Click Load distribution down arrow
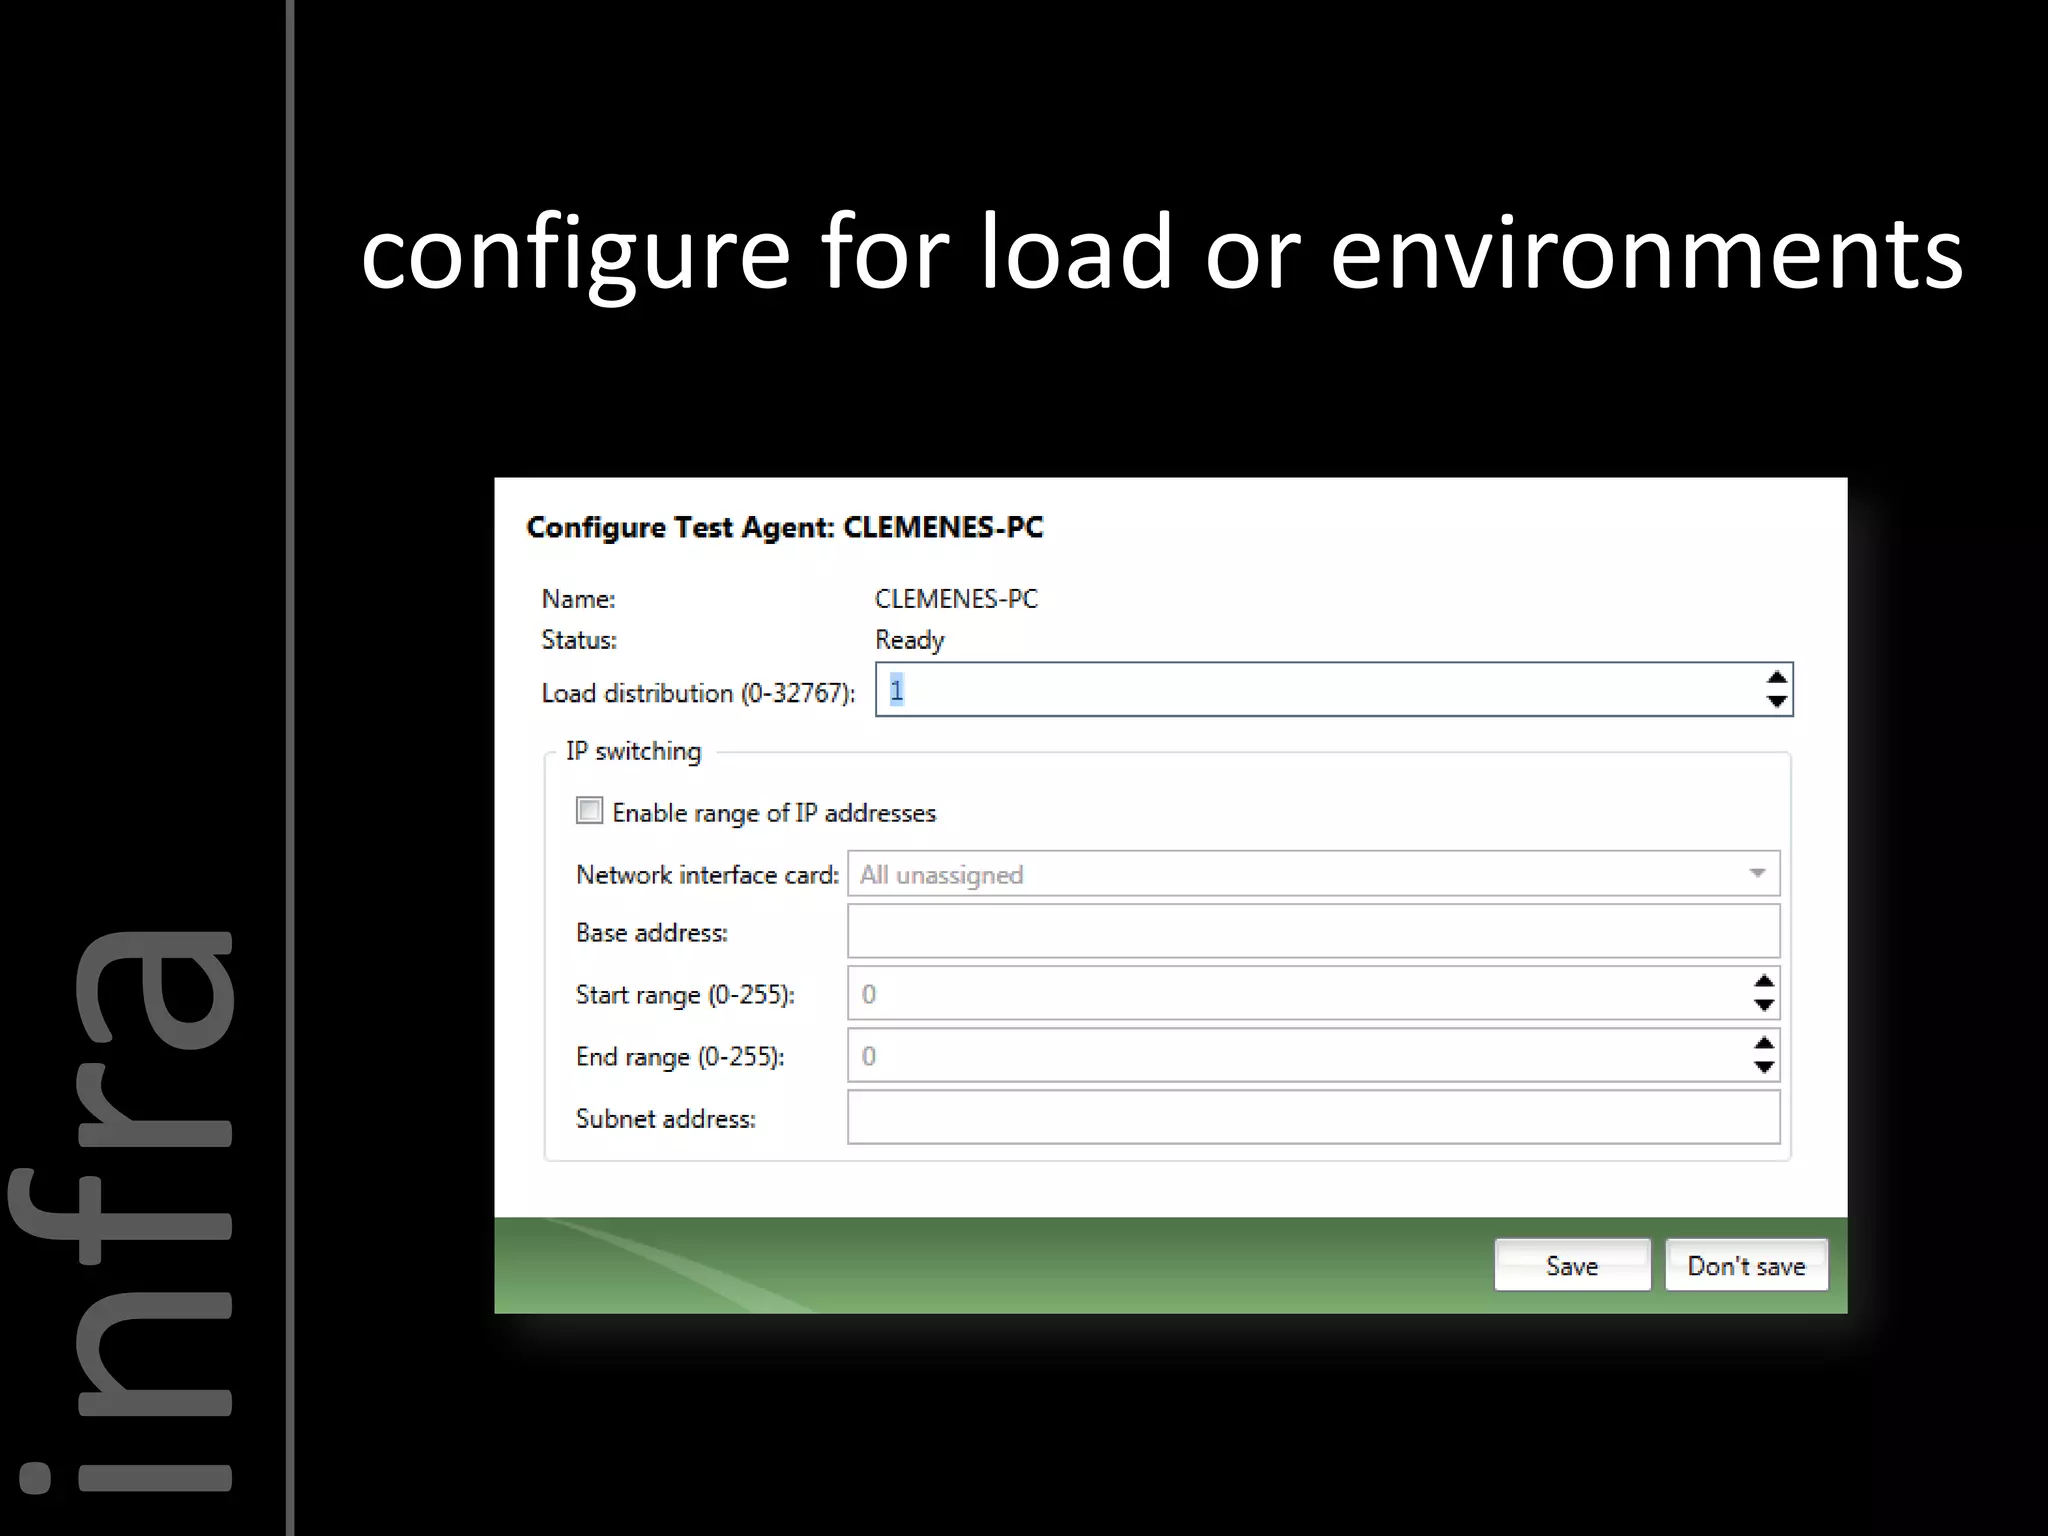2048x1536 pixels. [1776, 702]
